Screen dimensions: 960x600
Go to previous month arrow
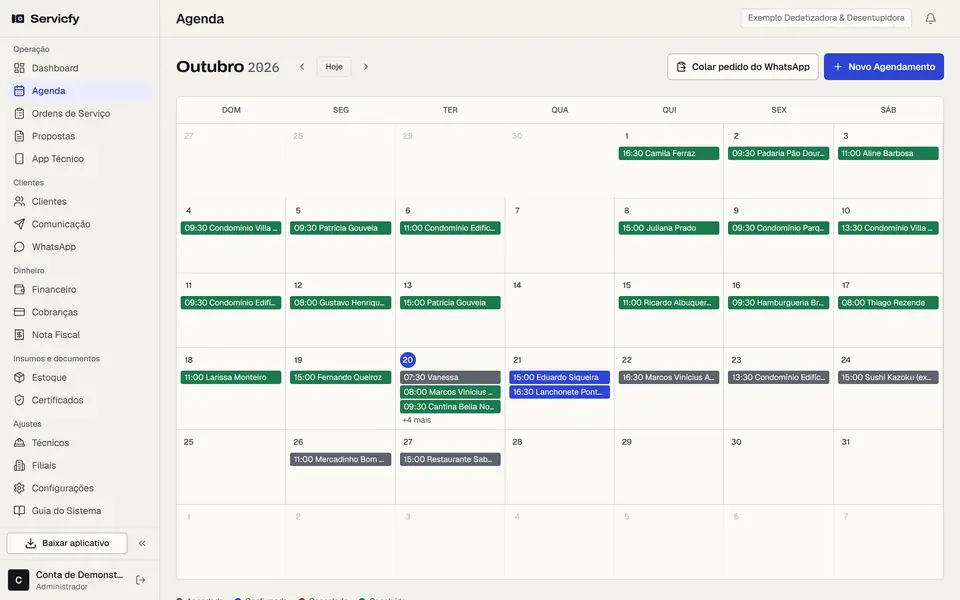click(302, 67)
